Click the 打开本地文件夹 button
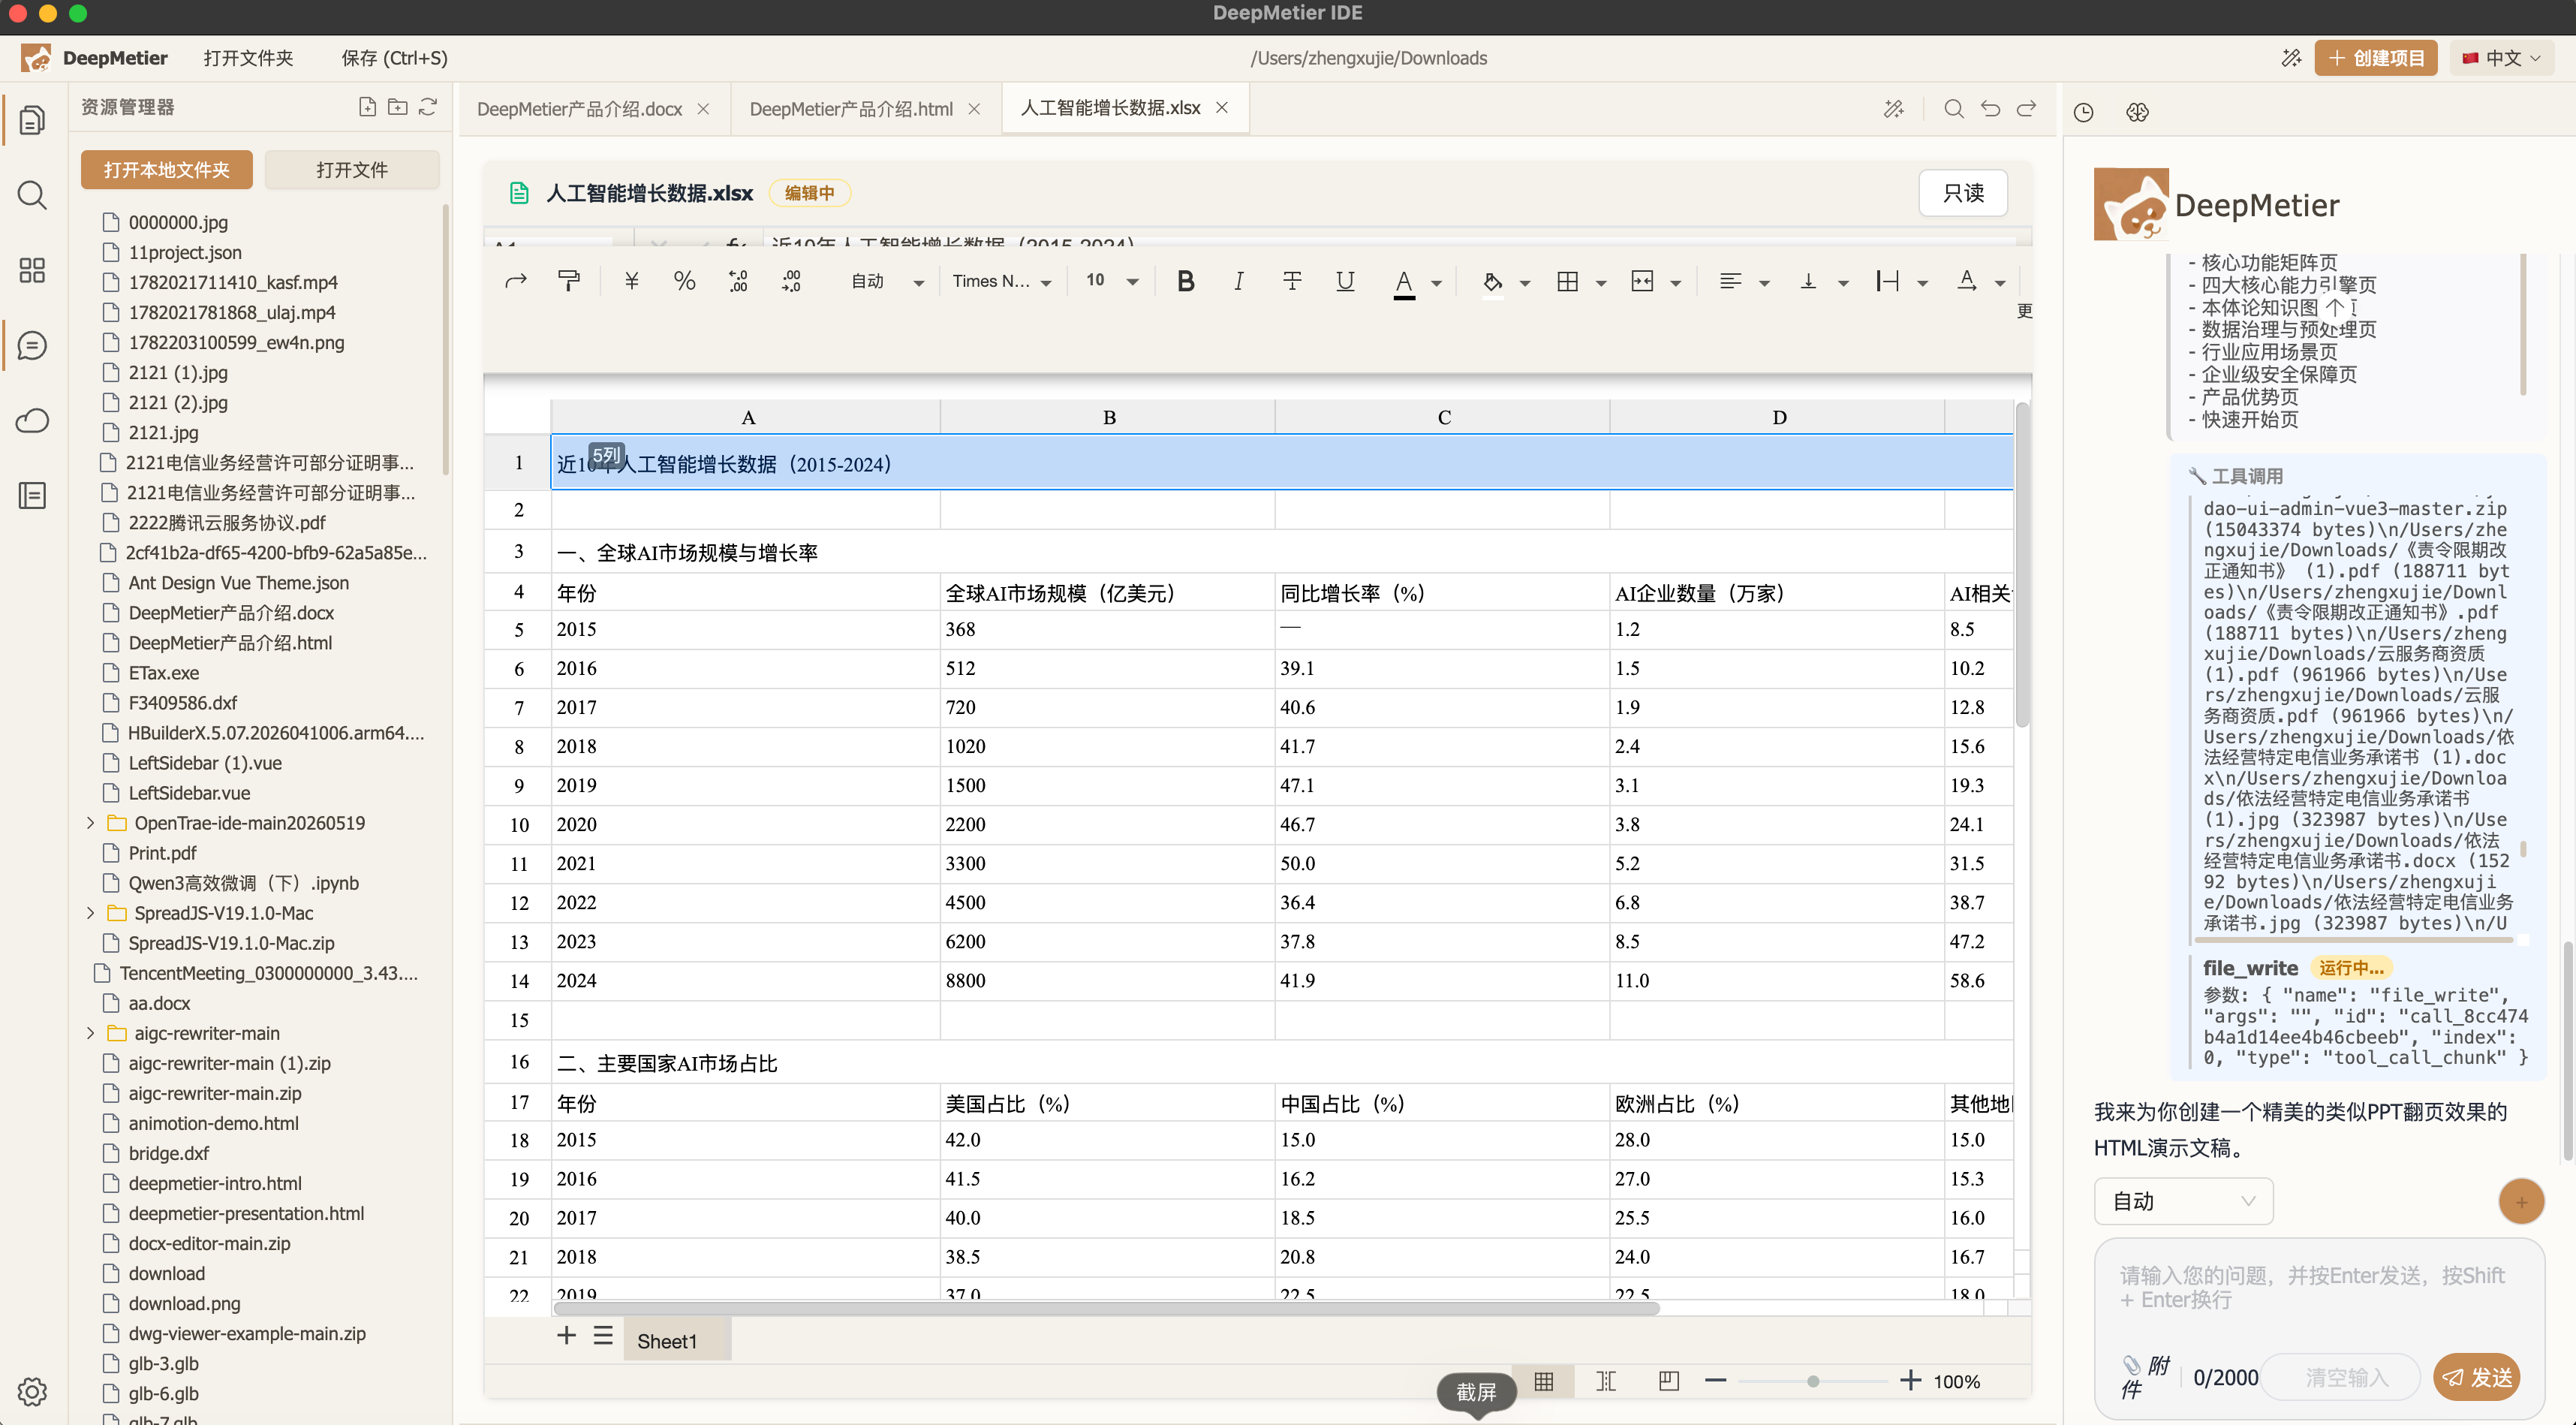The height and width of the screenshot is (1425, 2576). point(167,170)
